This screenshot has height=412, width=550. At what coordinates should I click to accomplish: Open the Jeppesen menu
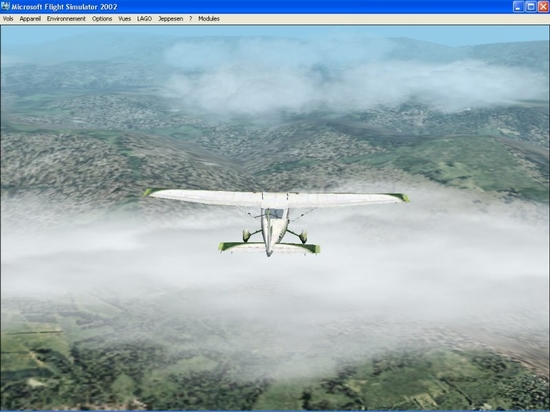[x=170, y=19]
